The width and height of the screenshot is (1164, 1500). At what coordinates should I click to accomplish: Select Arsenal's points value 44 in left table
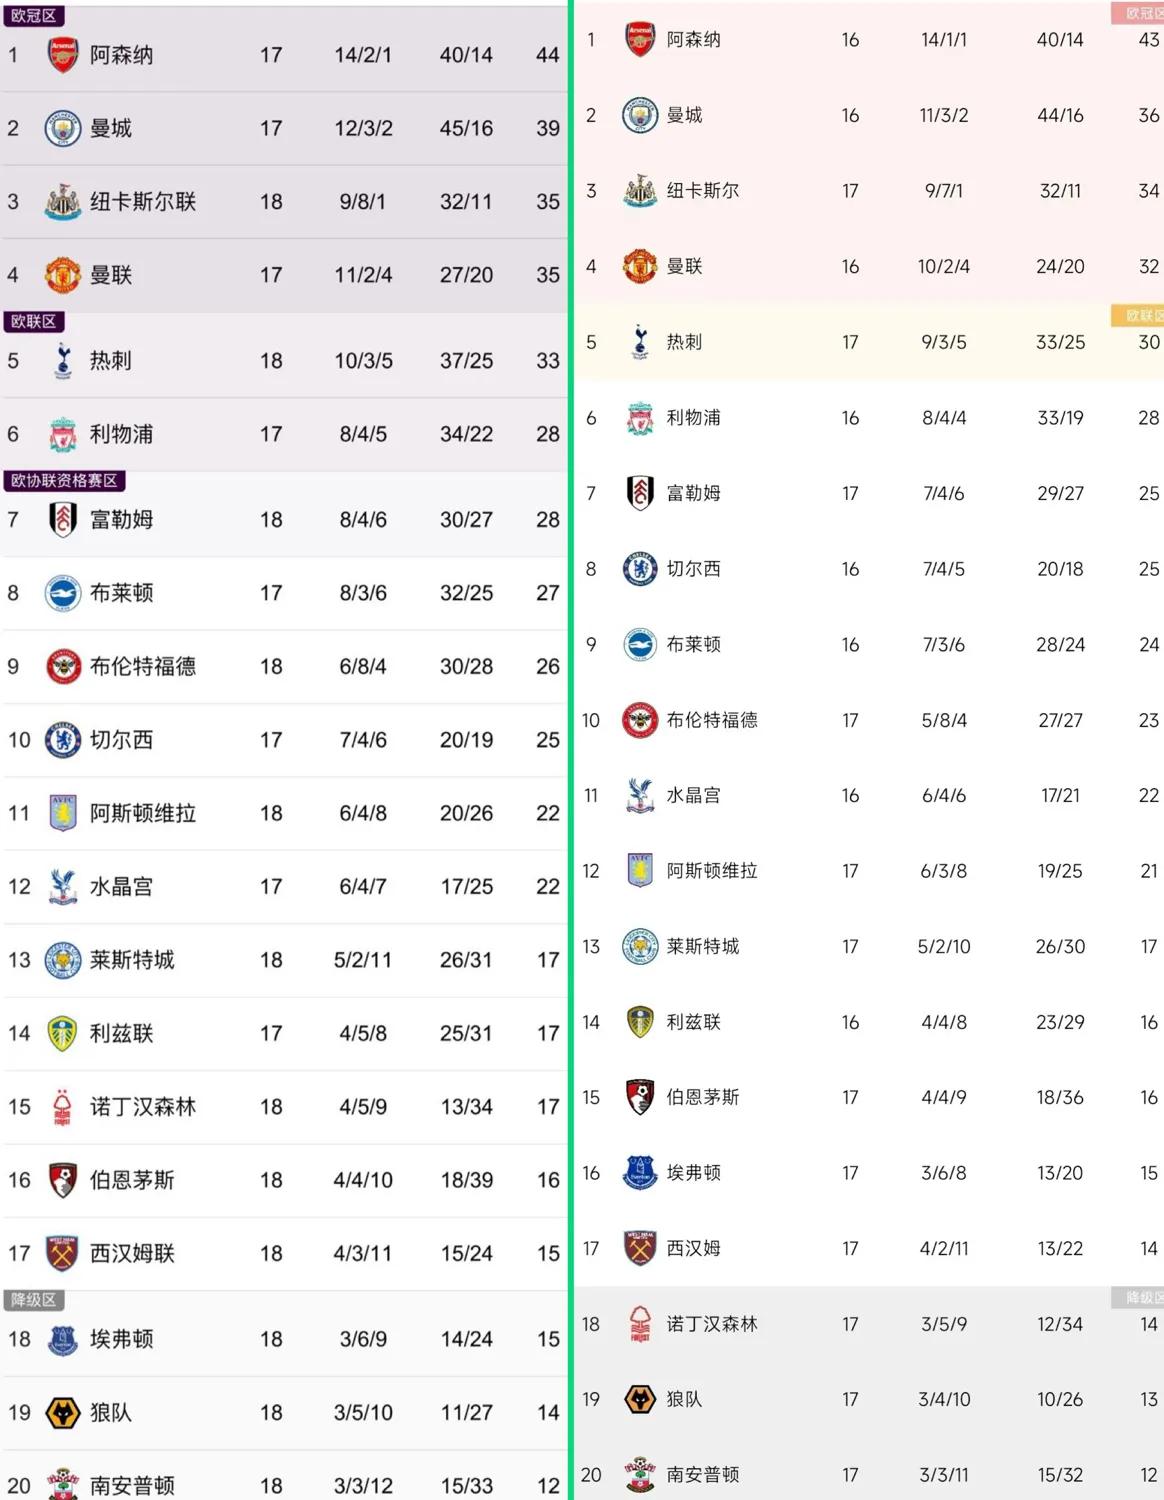(546, 55)
